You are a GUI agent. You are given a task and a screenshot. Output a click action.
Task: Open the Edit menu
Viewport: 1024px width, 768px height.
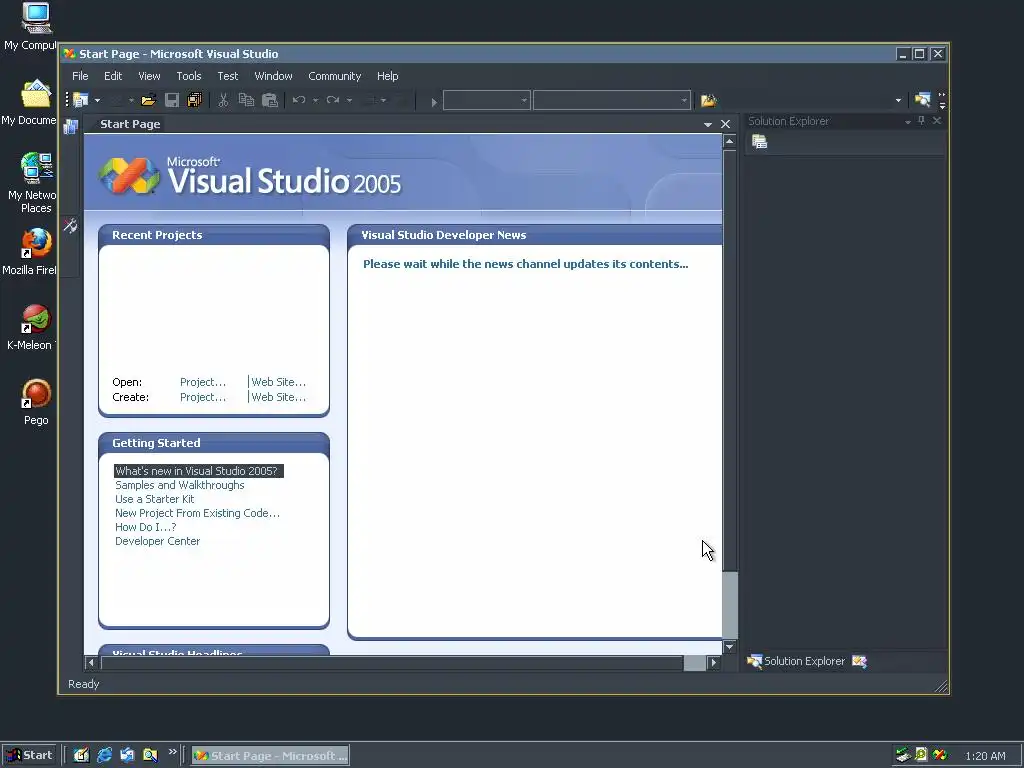coord(113,76)
